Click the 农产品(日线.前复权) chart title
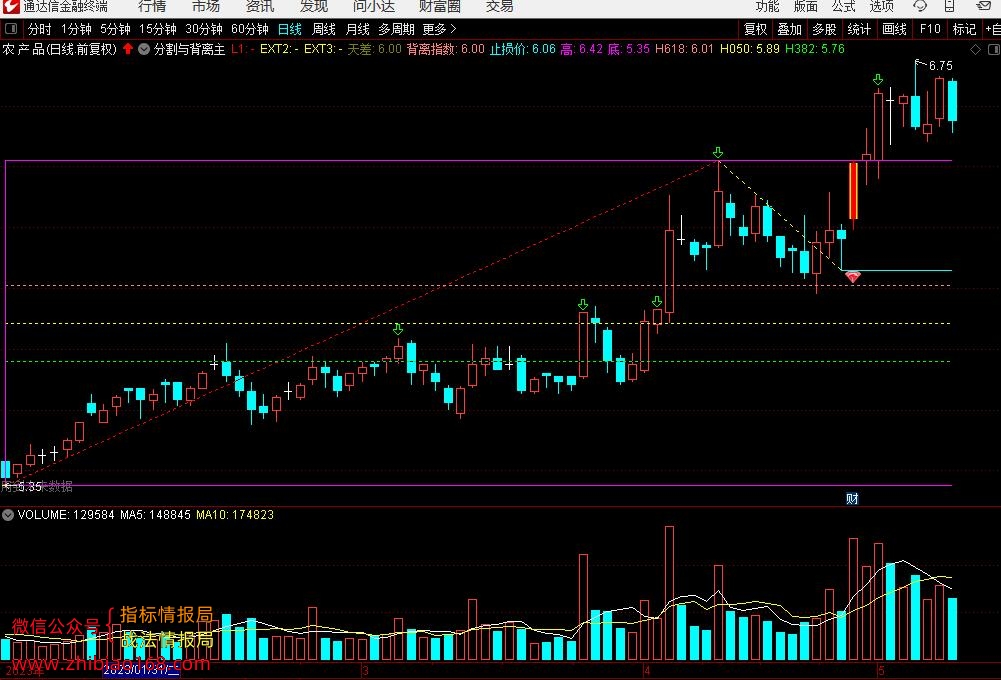The image size is (1001, 680). (x=59, y=49)
